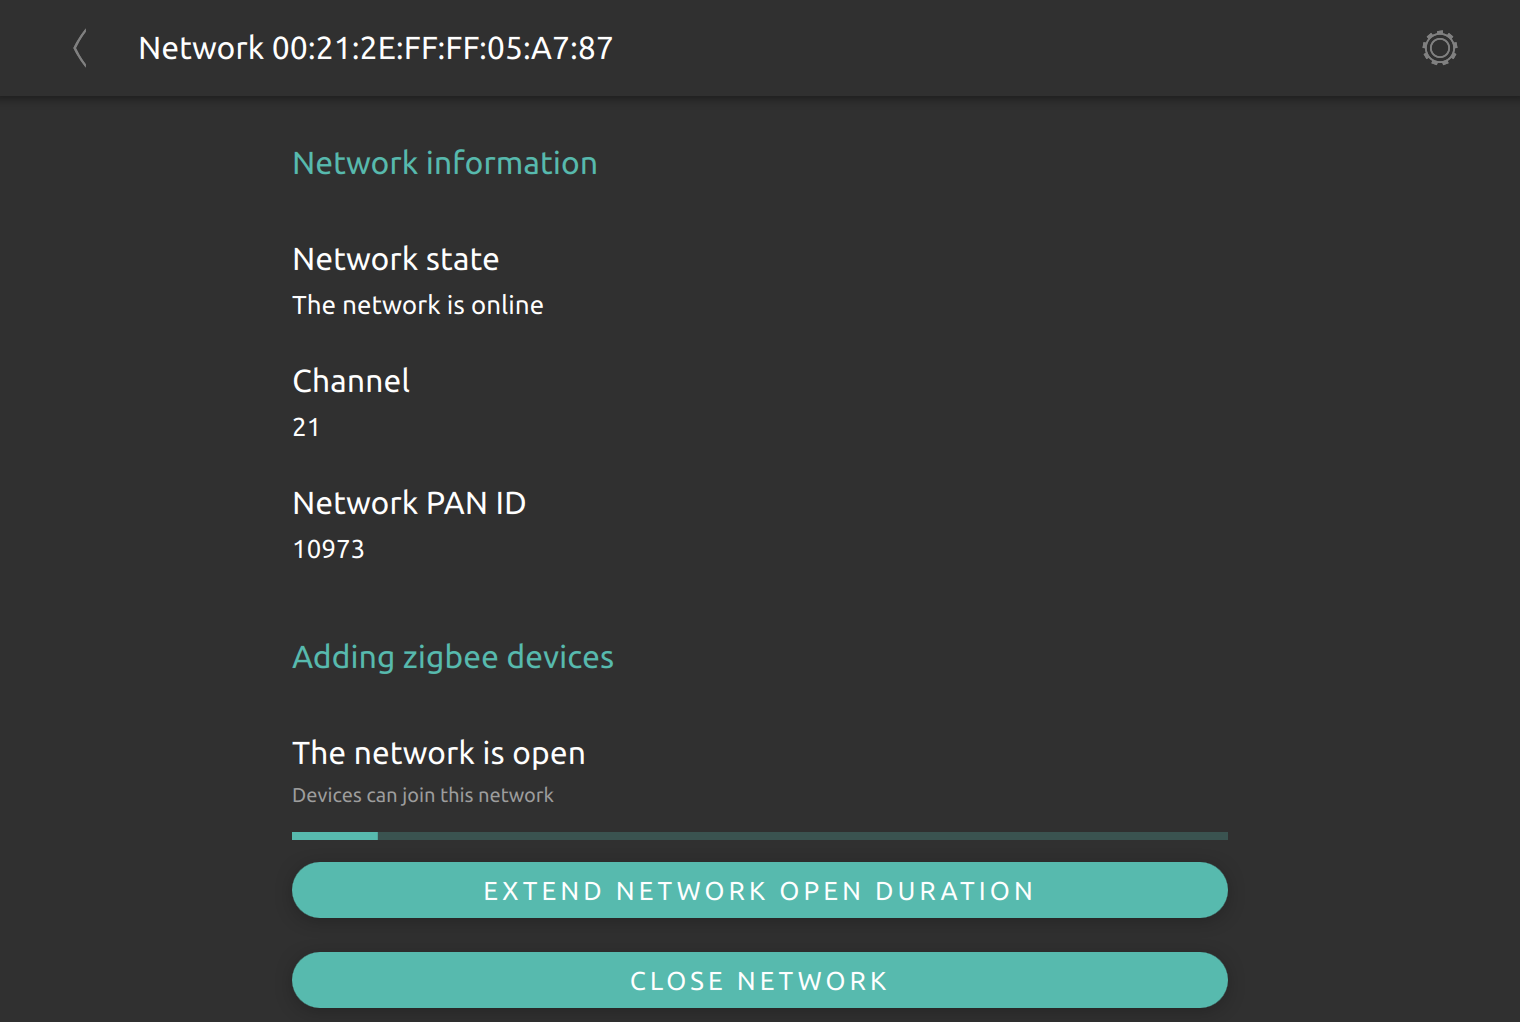Image resolution: width=1520 pixels, height=1022 pixels.
Task: Click the Extend Network Open Duration button
Action: [759, 890]
